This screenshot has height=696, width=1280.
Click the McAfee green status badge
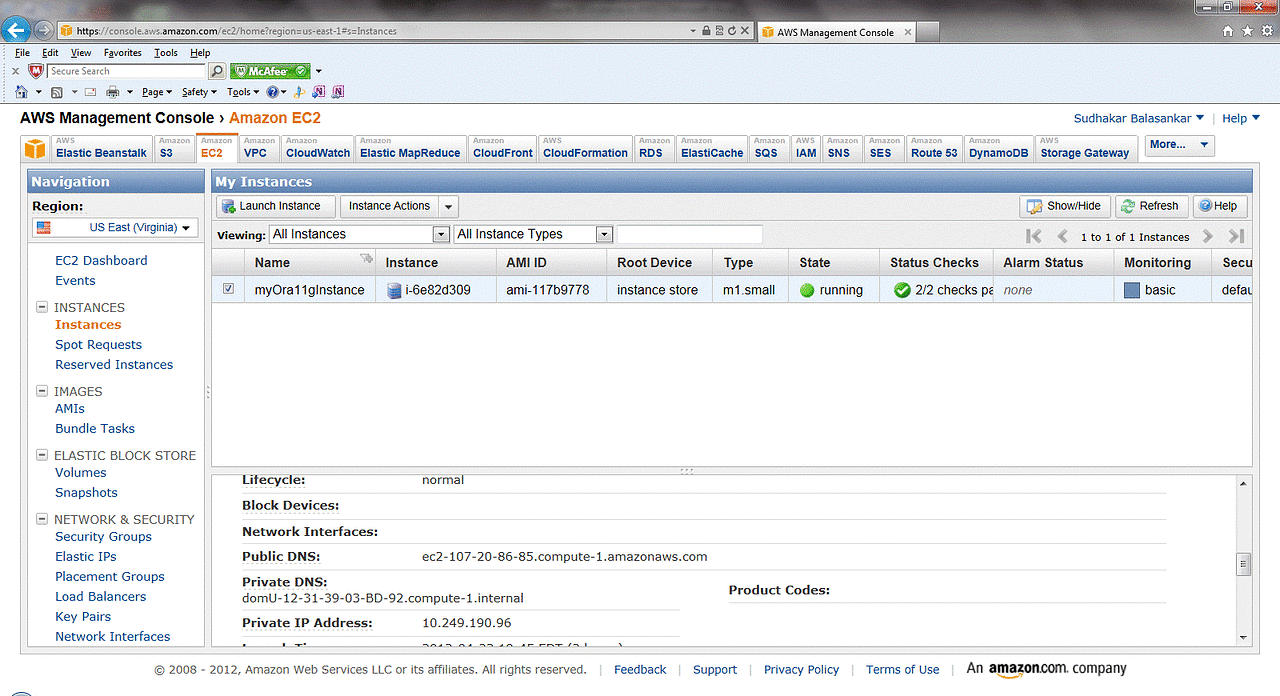pos(270,71)
